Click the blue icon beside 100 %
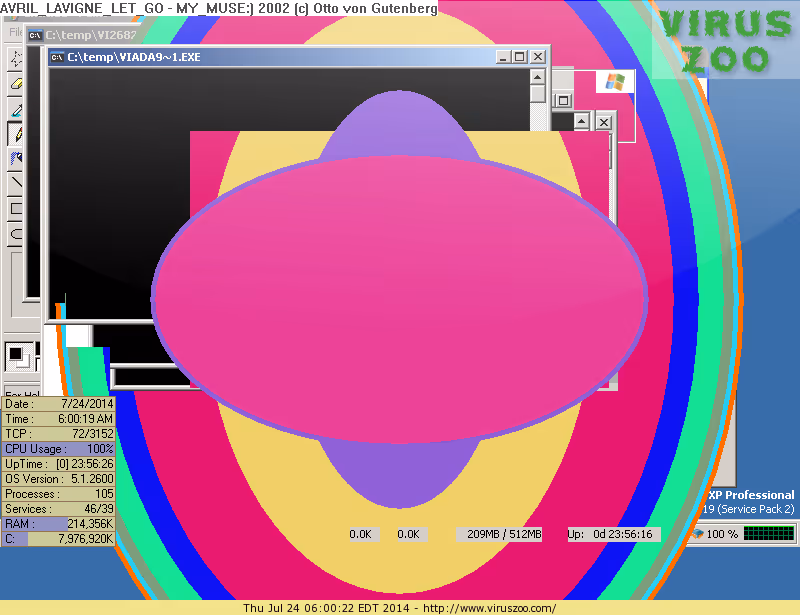800x615 pixels. pos(697,534)
